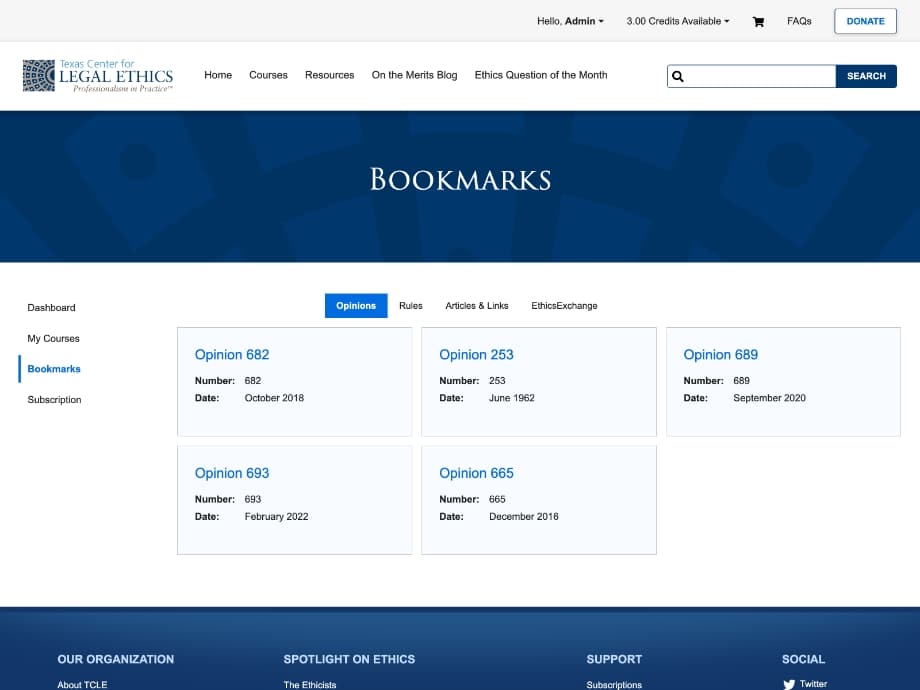Switch to the Articles & Links tab

(476, 306)
